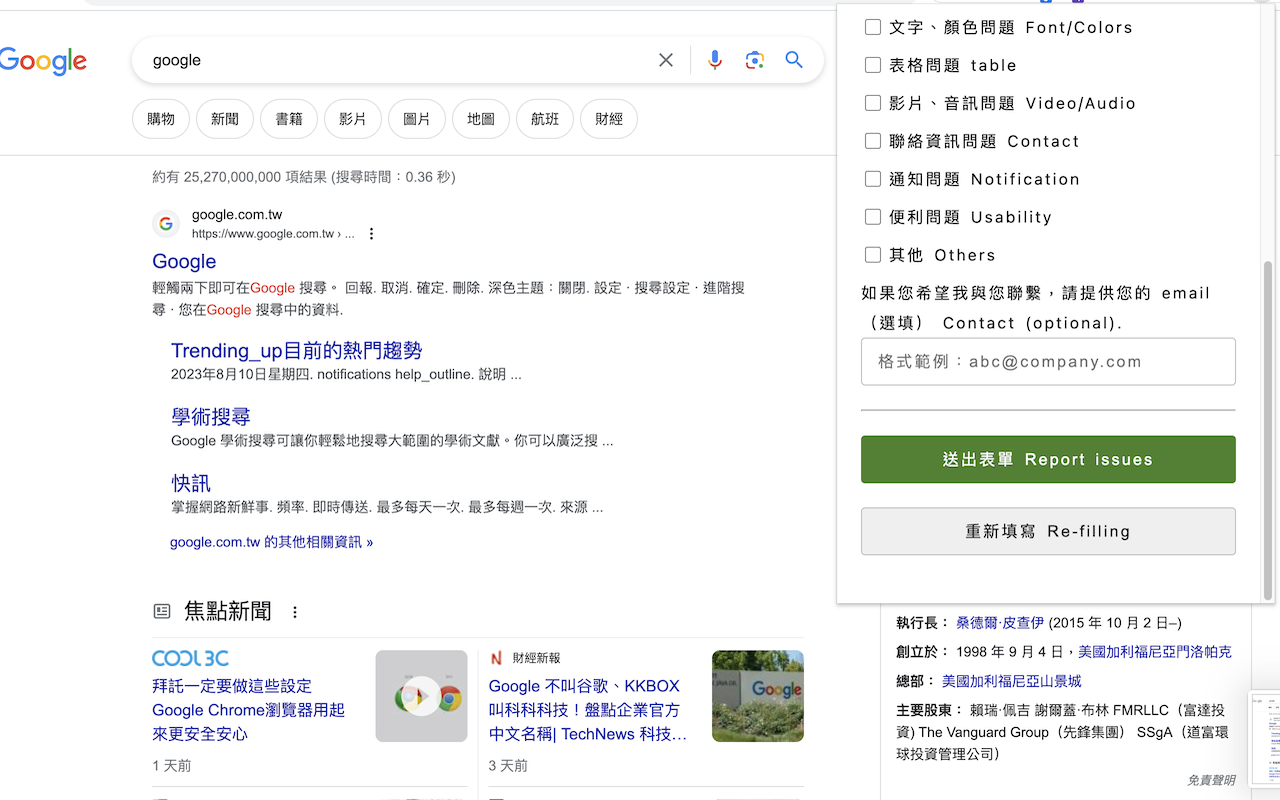
Task: Show 圖片 results
Action: click(417, 119)
